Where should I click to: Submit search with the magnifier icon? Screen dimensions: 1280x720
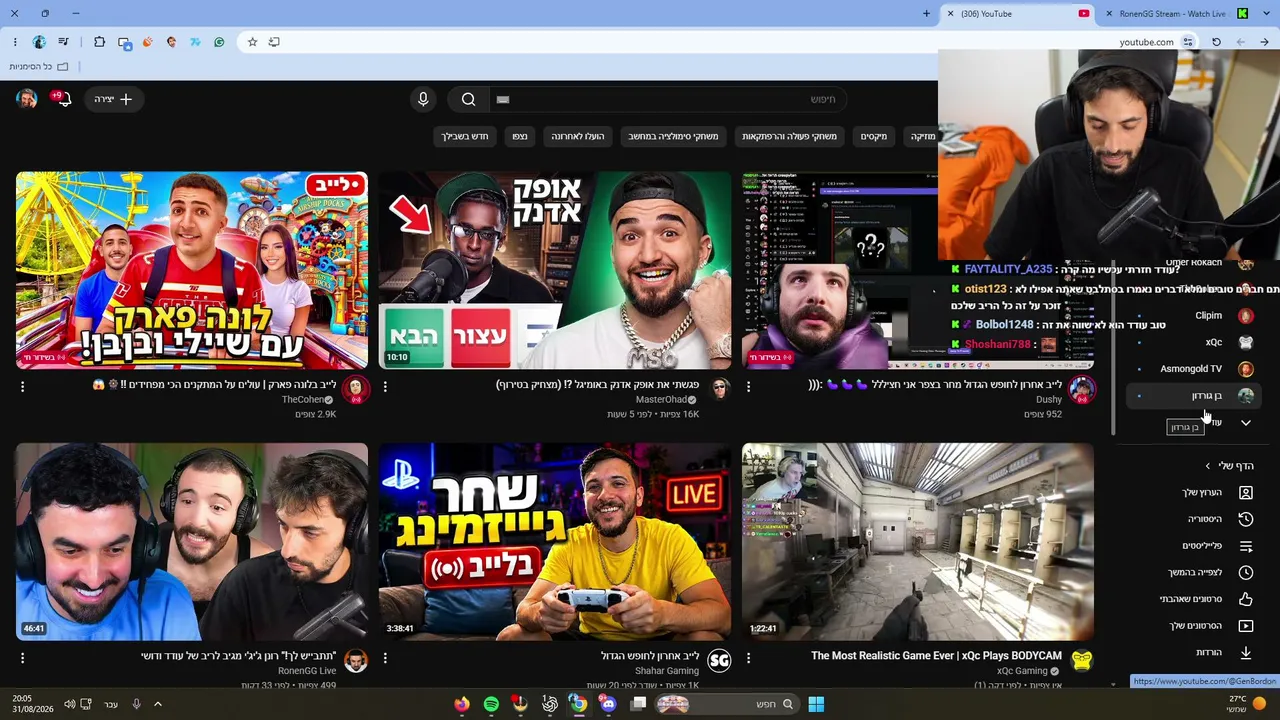click(x=468, y=99)
